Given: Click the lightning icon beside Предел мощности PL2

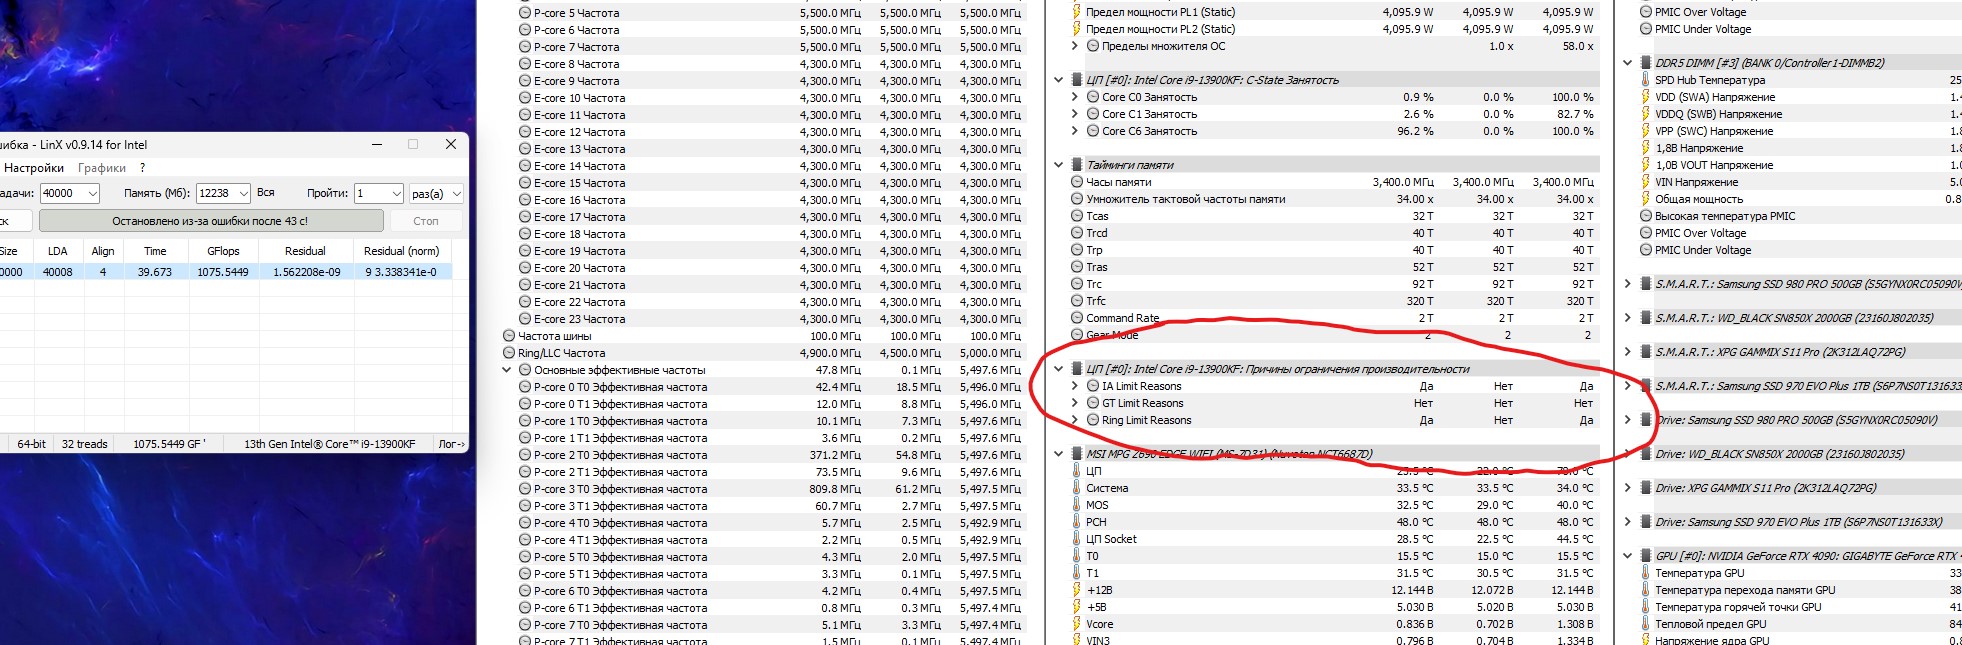Looking at the screenshot, I should [x=1077, y=29].
